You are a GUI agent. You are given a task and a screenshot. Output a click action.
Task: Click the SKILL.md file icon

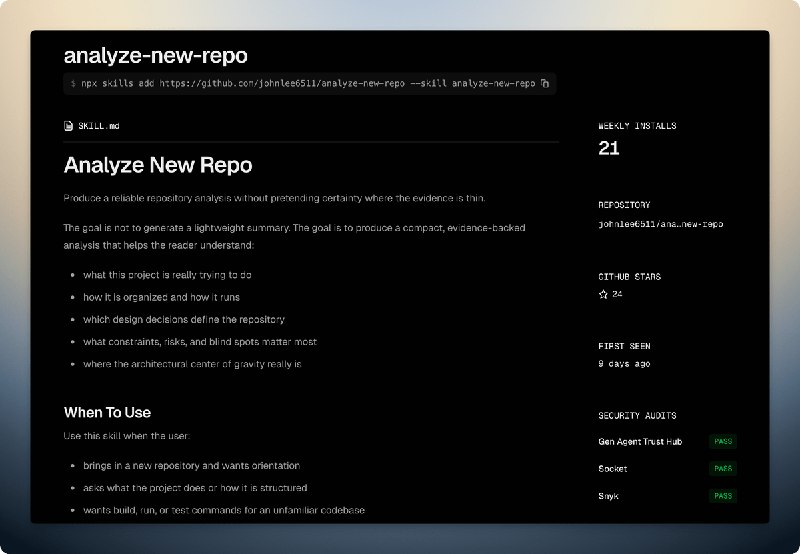(68, 126)
